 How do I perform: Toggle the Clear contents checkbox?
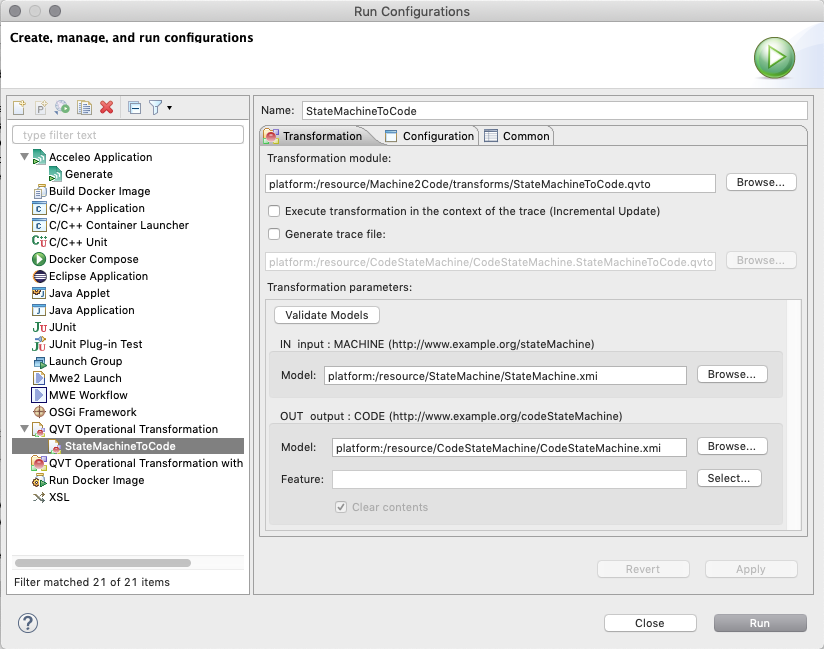click(x=341, y=507)
